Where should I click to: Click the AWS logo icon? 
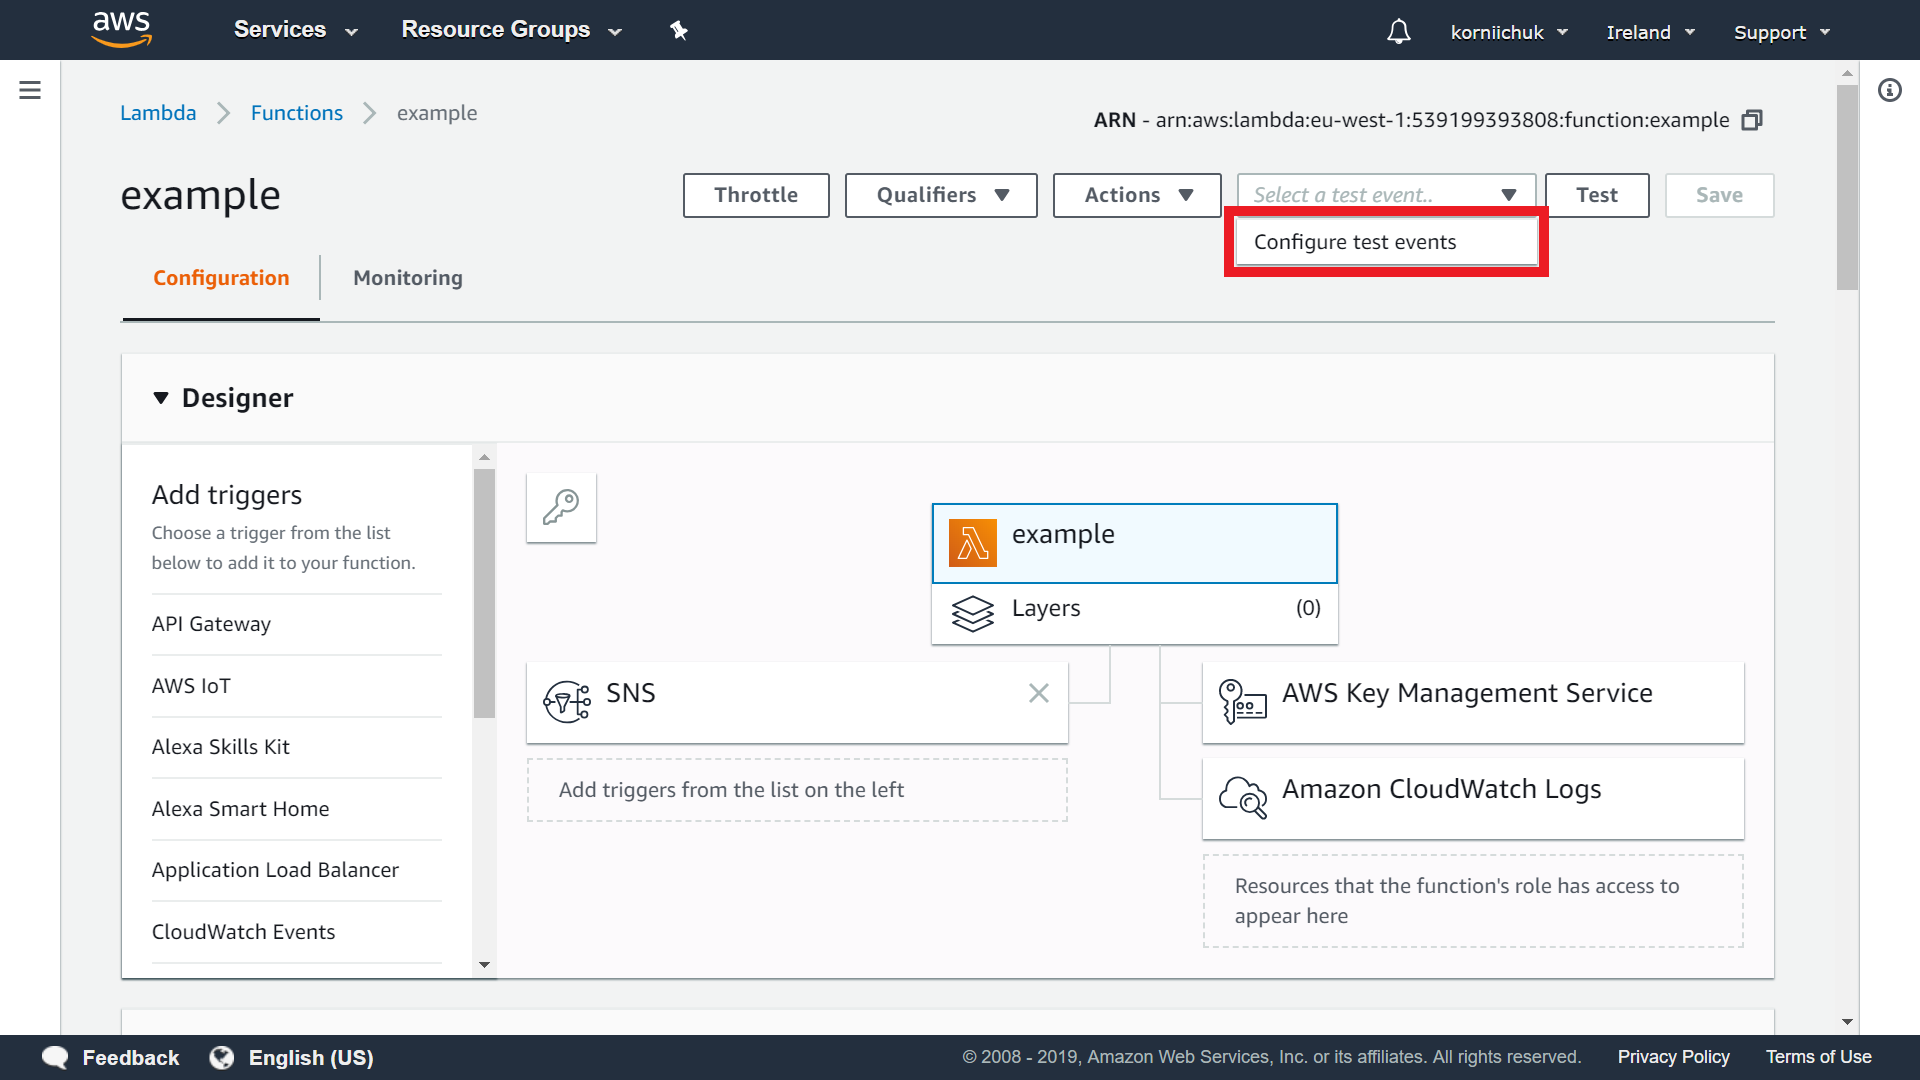(121, 29)
